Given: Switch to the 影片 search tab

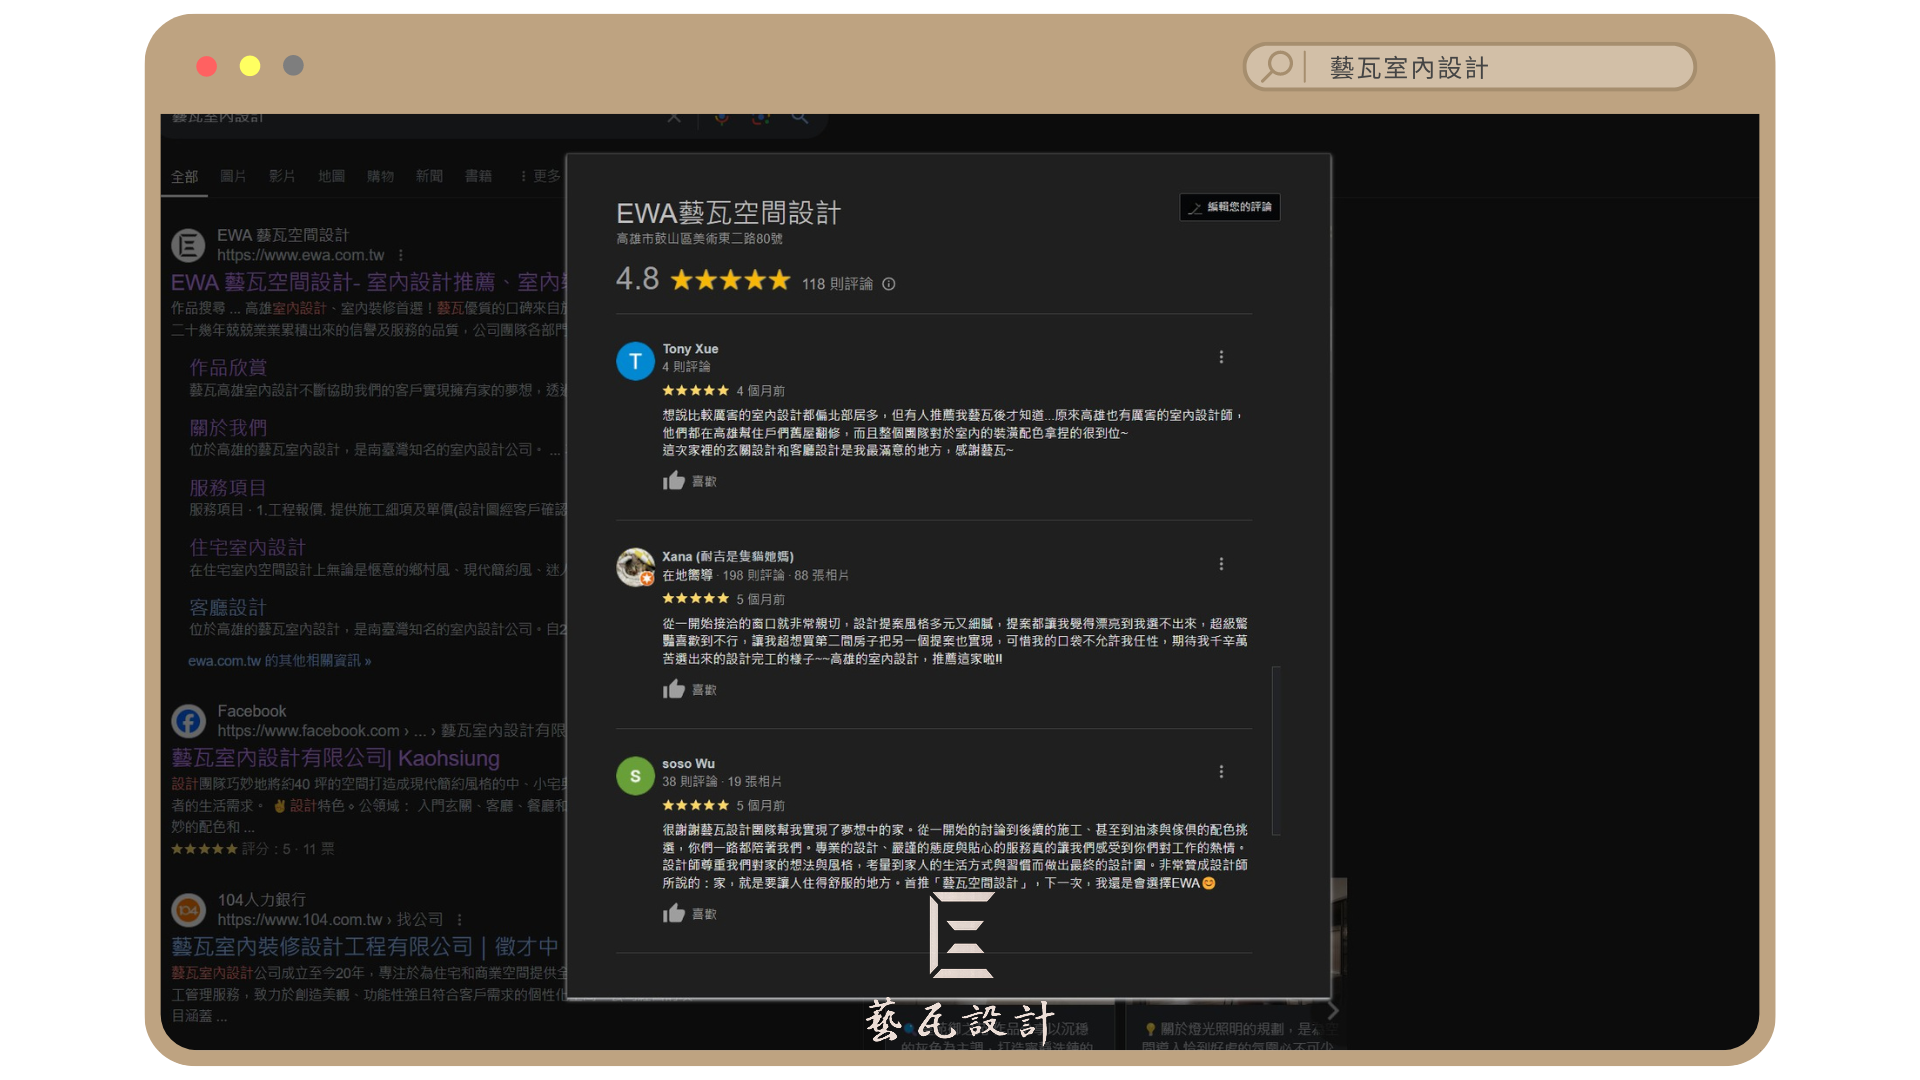Looking at the screenshot, I should [x=282, y=176].
